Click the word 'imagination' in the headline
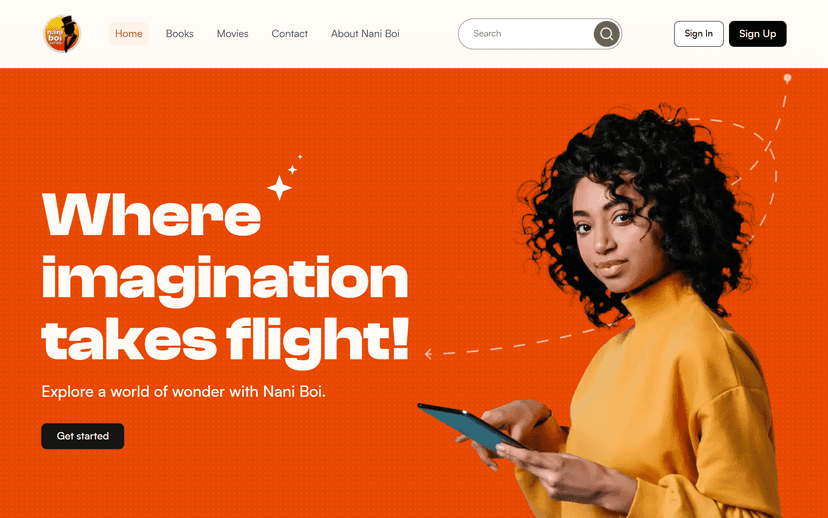 coord(225,281)
